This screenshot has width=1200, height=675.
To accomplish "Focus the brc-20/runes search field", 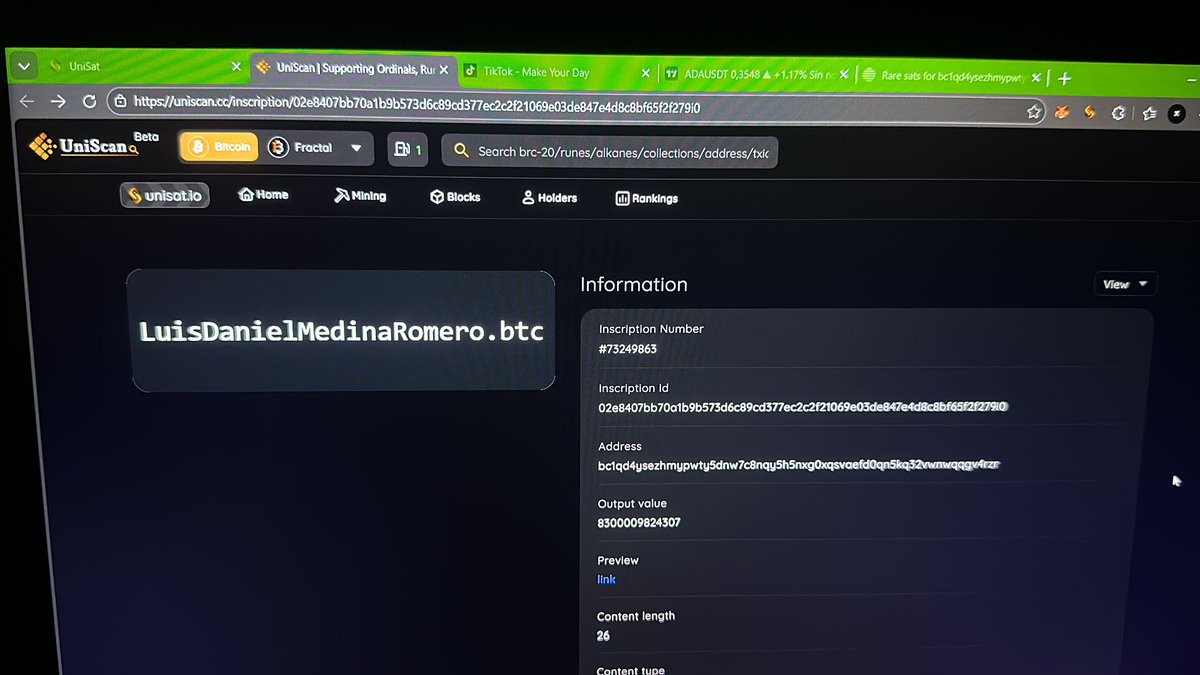I will point(610,152).
